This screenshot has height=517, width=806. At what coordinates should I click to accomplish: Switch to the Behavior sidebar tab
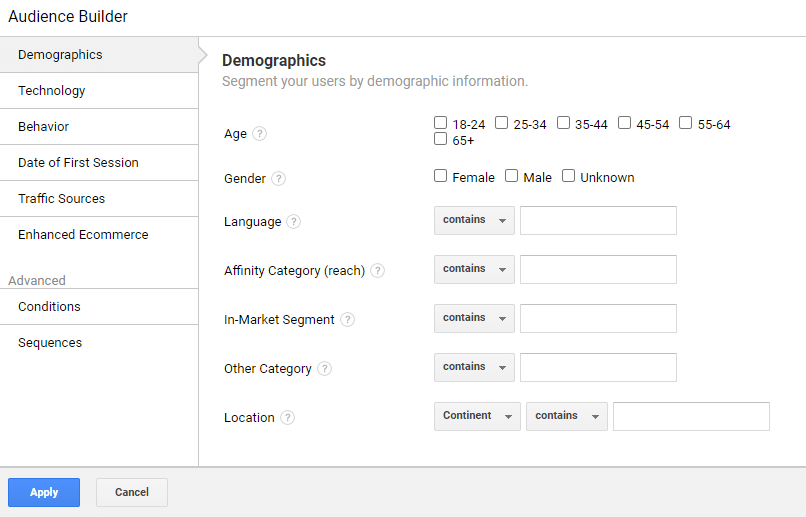tap(99, 126)
